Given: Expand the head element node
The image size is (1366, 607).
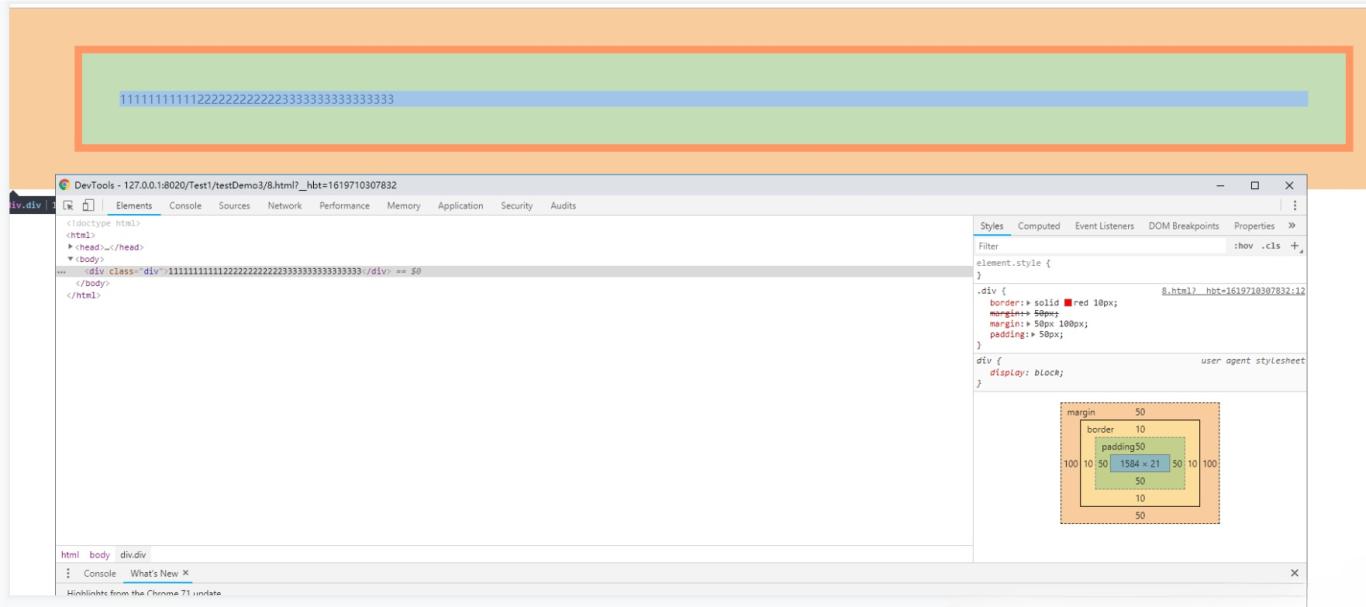Looking at the screenshot, I should click(x=70, y=247).
